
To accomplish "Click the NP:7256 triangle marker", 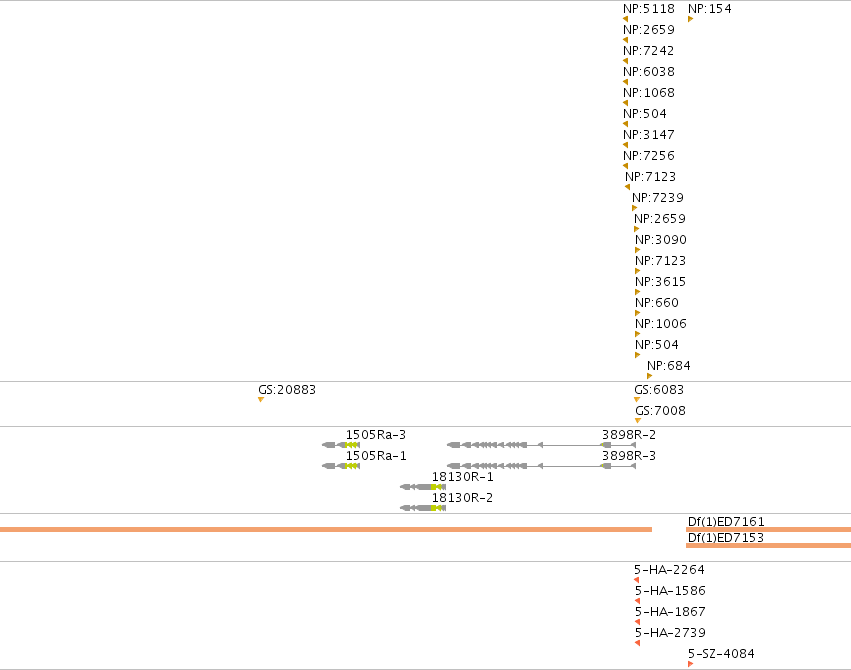I will click(x=626, y=166).
